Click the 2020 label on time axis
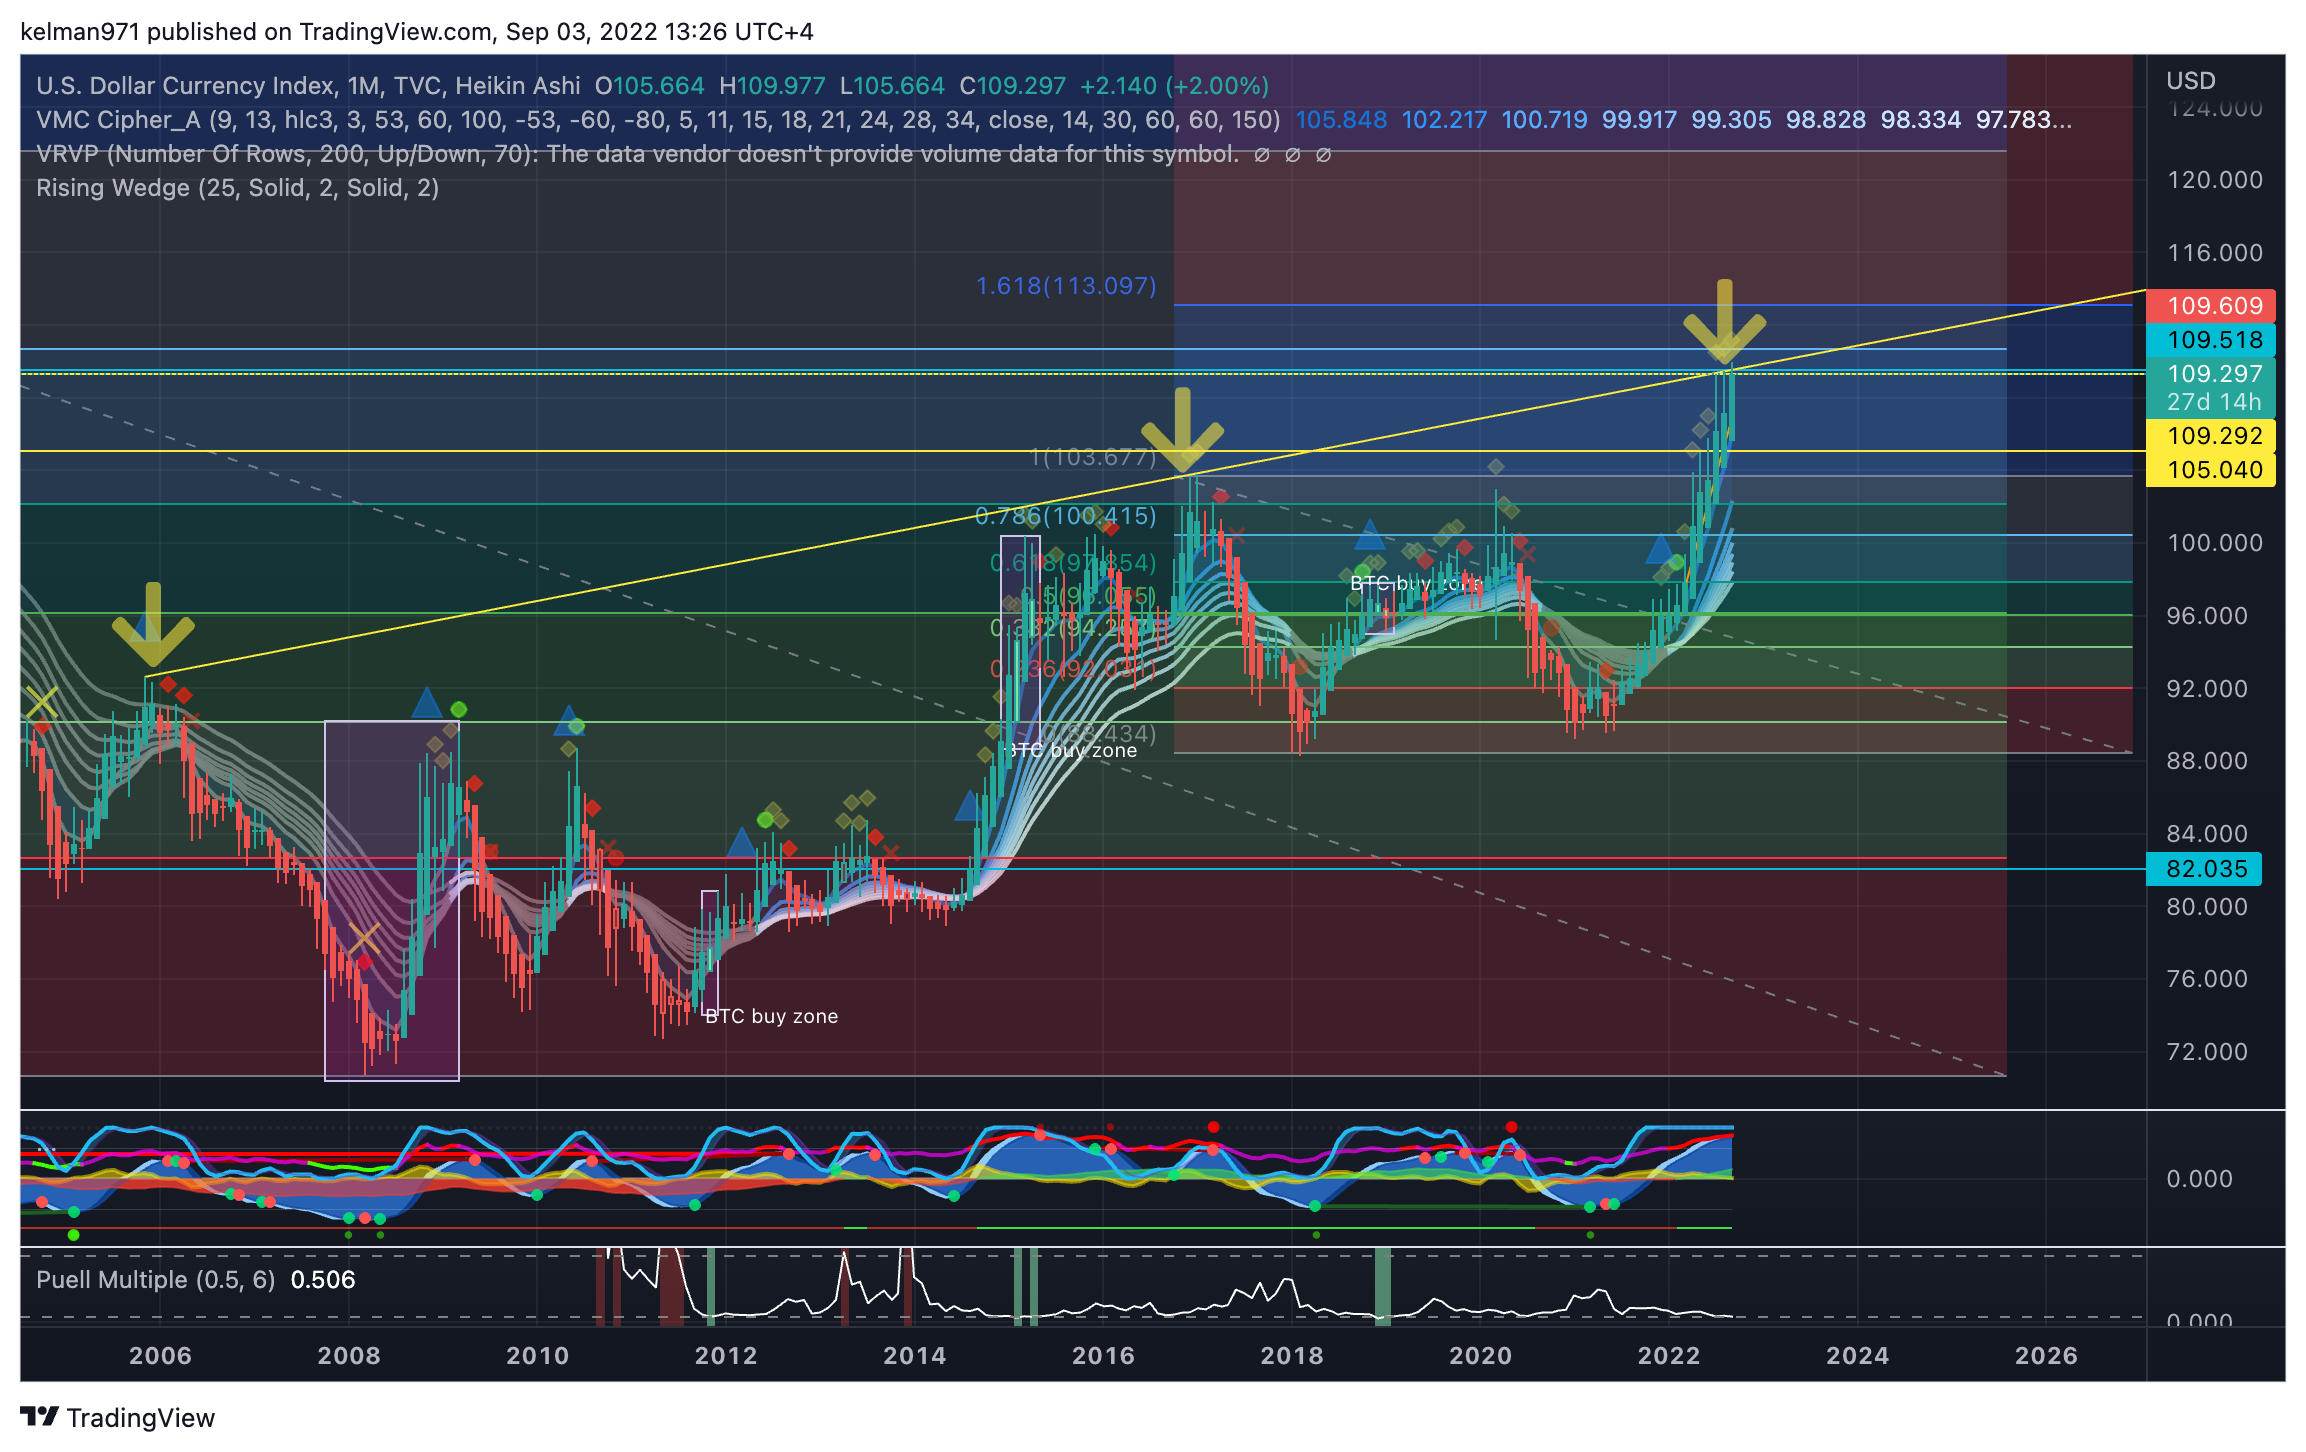This screenshot has width=2306, height=1452. point(1480,1356)
